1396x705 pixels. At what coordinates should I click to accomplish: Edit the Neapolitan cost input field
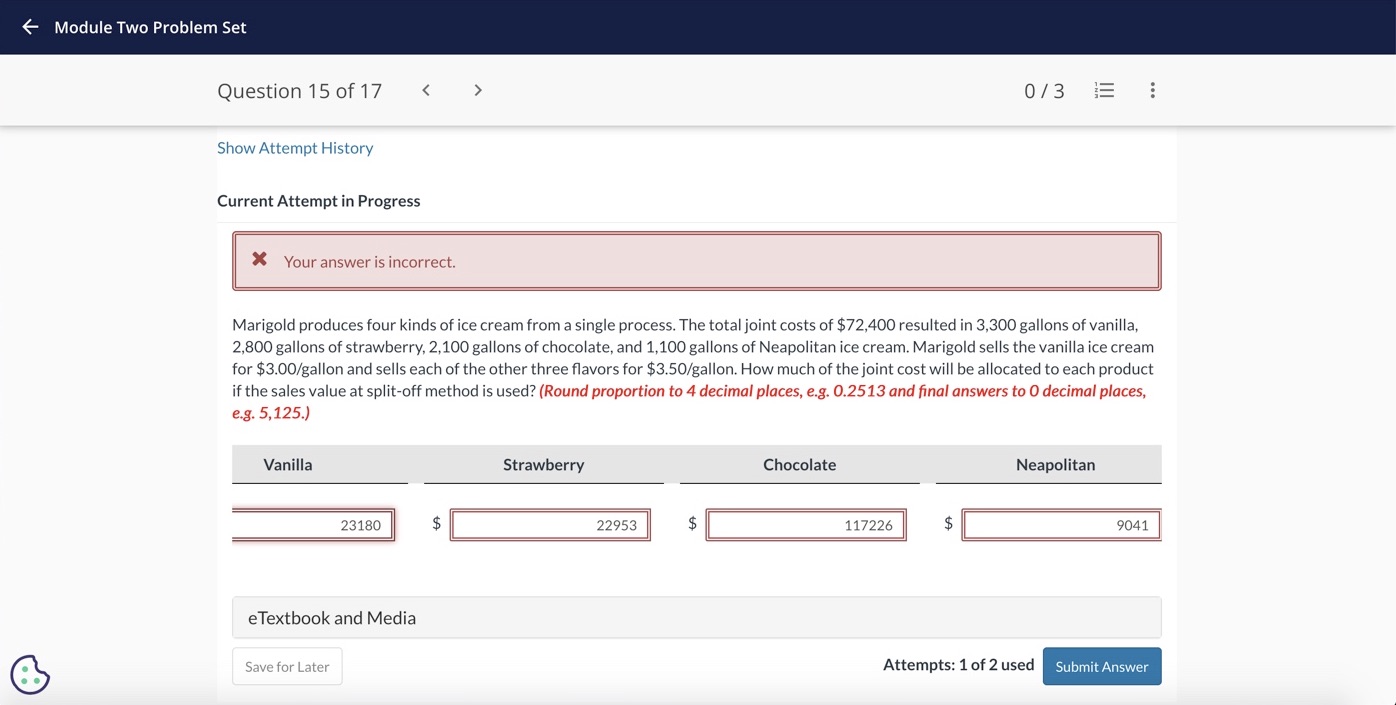(1061, 525)
